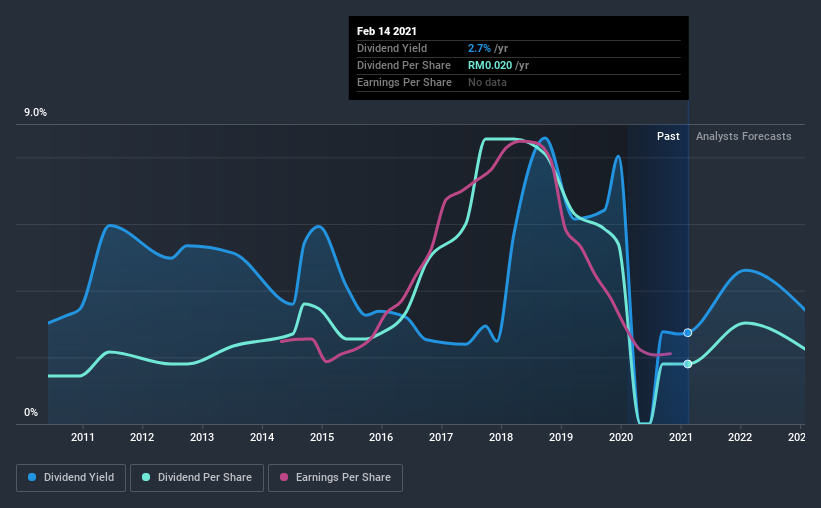
Task: Click the 2022 x-axis label
Action: pyautogui.click(x=740, y=437)
